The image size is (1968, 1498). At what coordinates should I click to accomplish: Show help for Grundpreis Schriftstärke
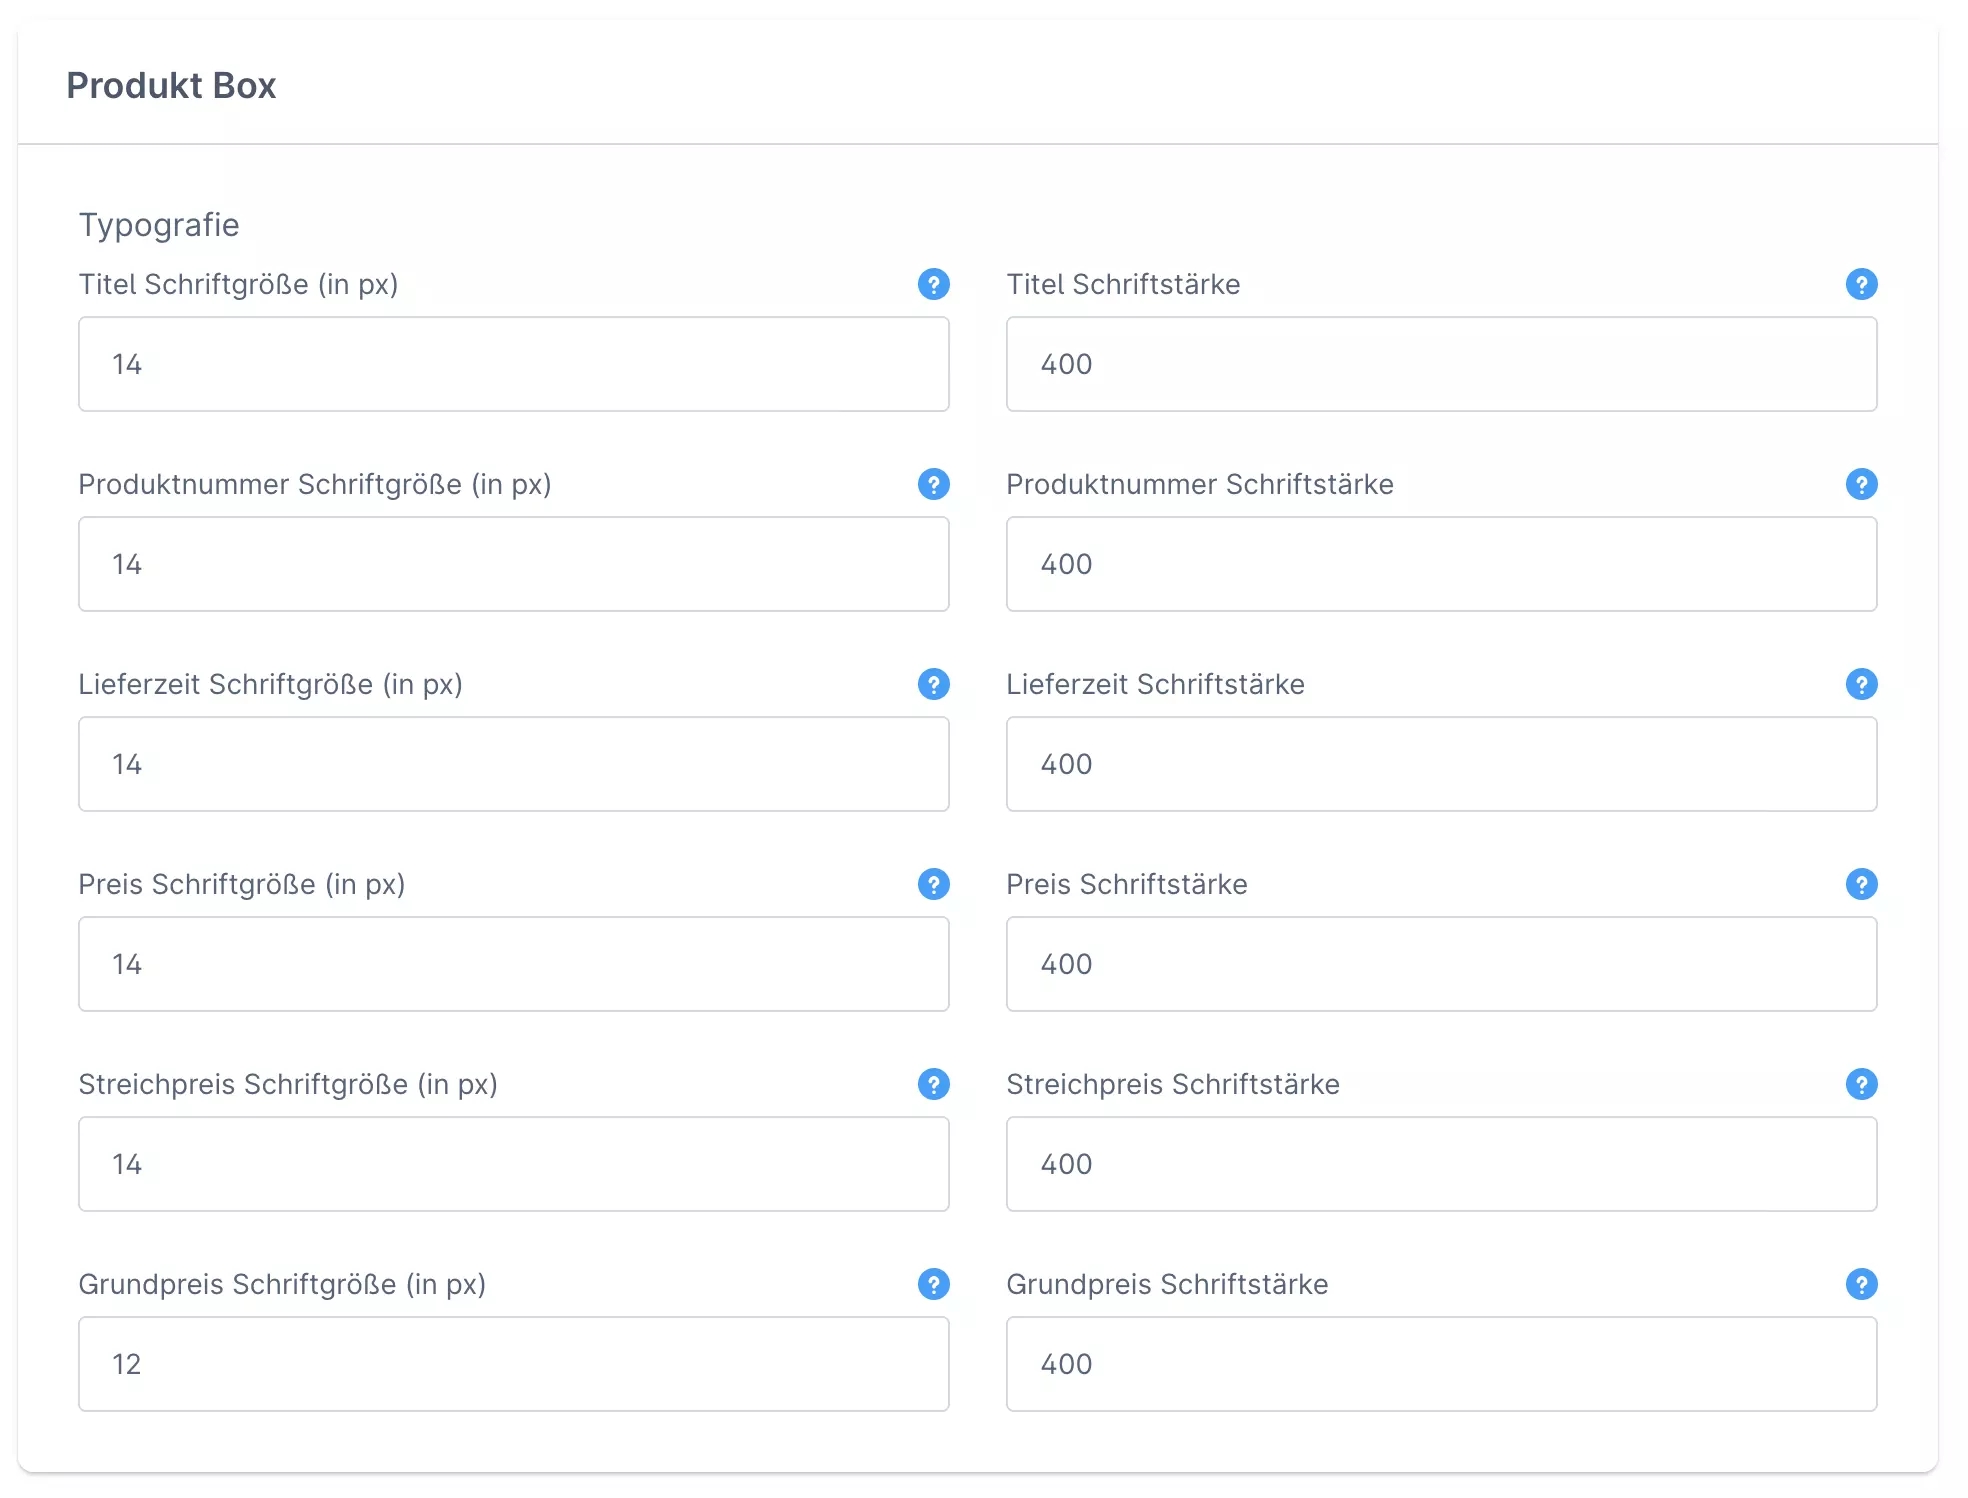coord(1861,1284)
